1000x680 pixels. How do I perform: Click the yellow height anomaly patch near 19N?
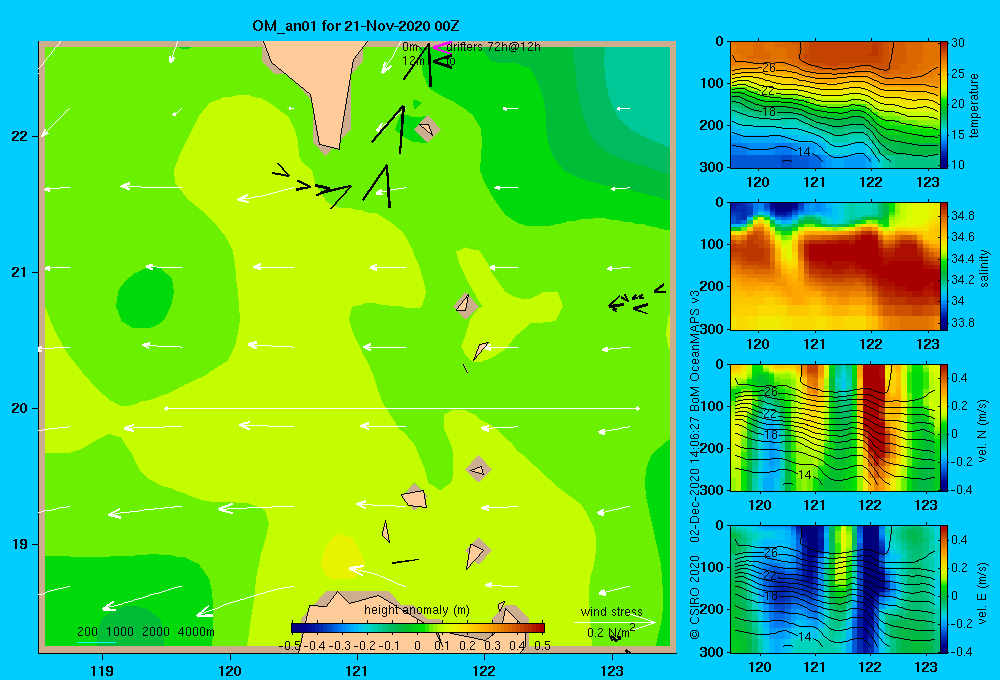[343, 557]
